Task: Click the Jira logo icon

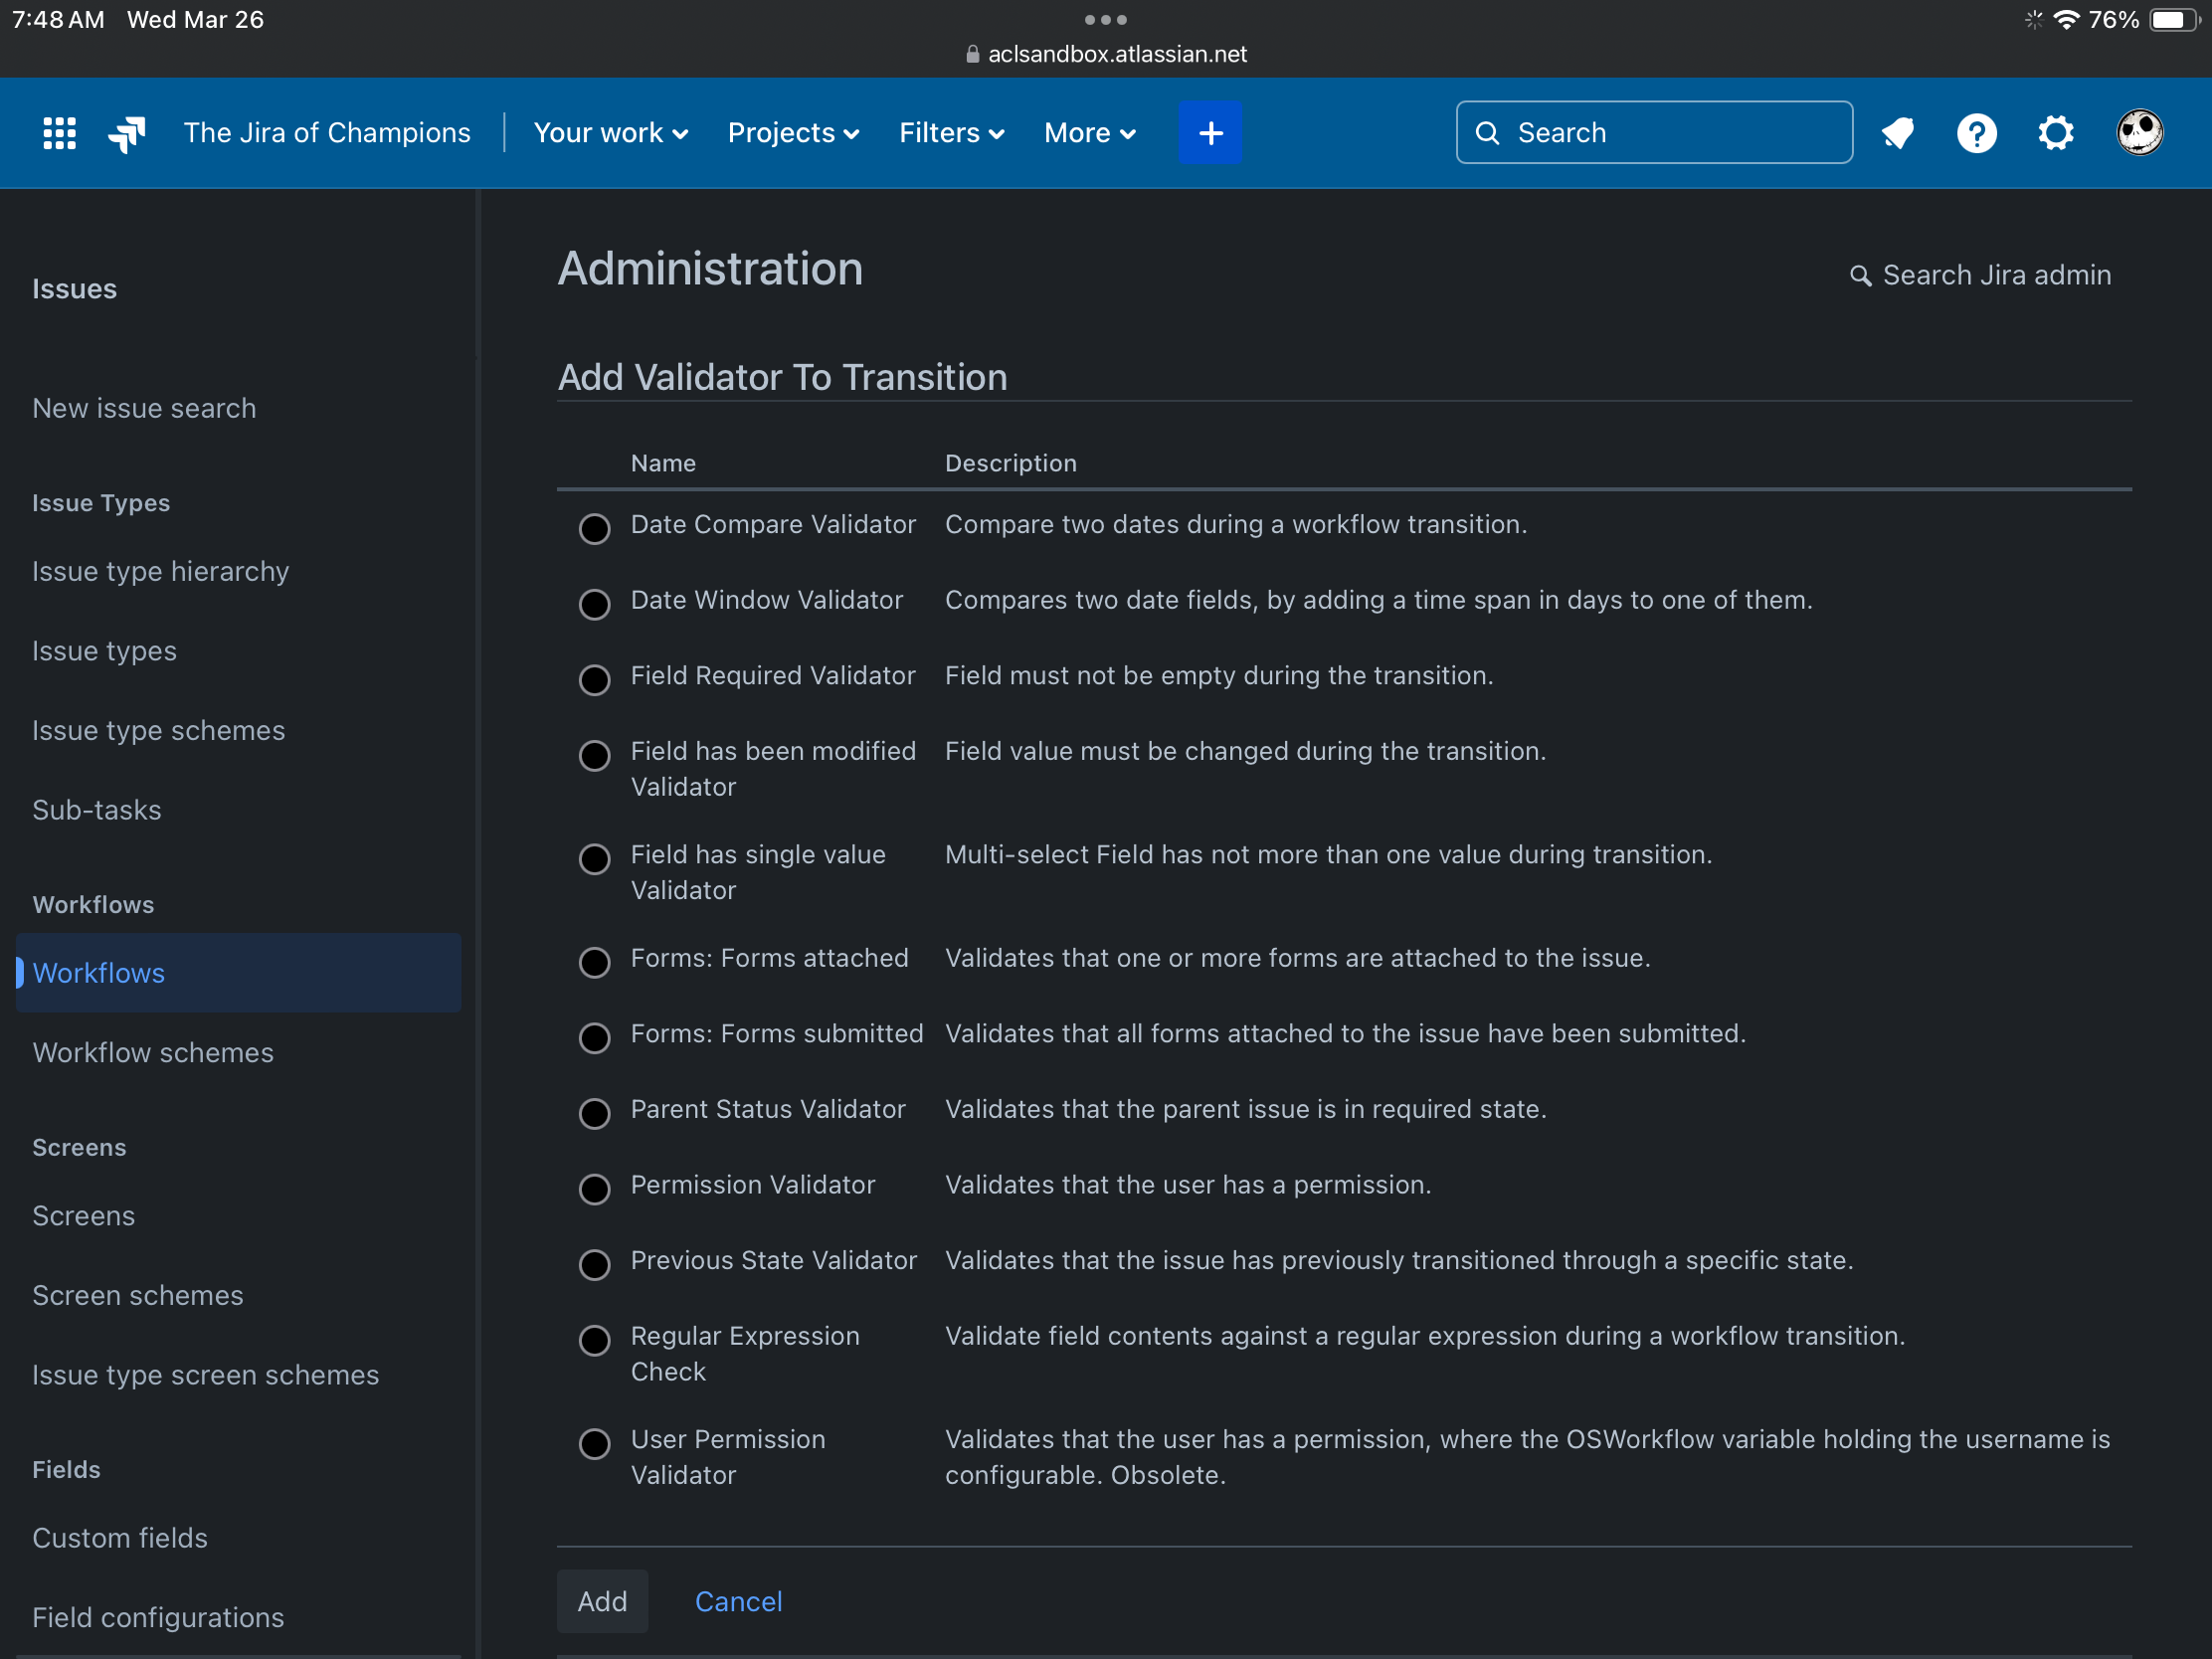Action: [x=127, y=133]
